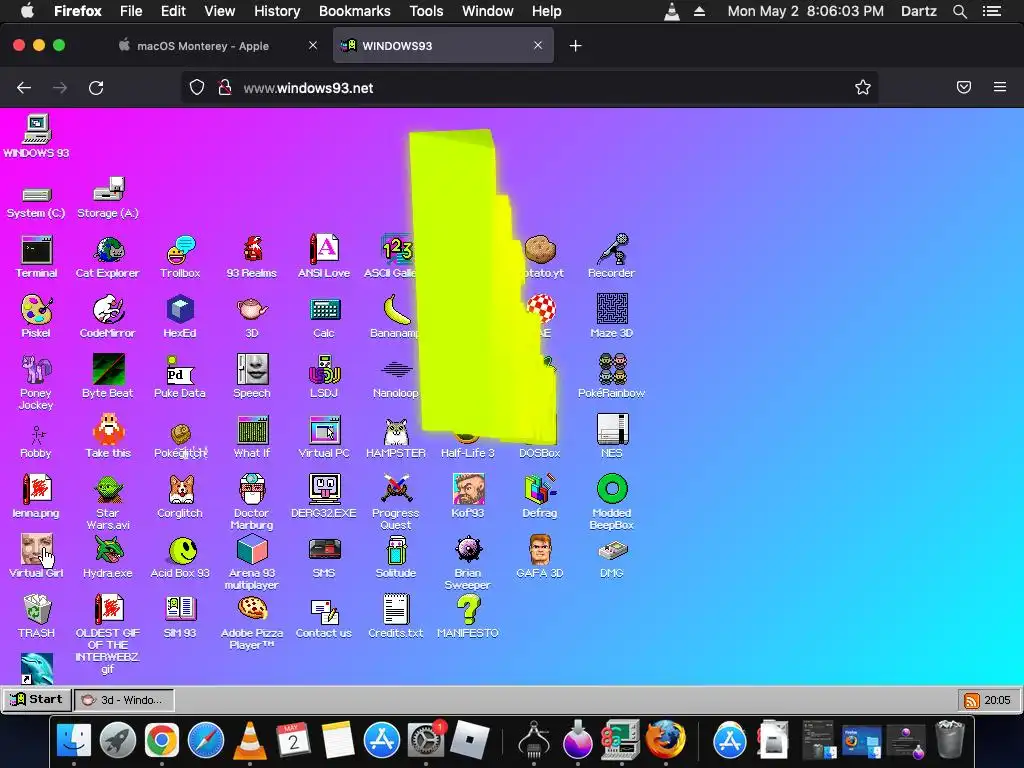This screenshot has height=768, width=1024.
Task: Click the URL address field
Action: (529, 88)
